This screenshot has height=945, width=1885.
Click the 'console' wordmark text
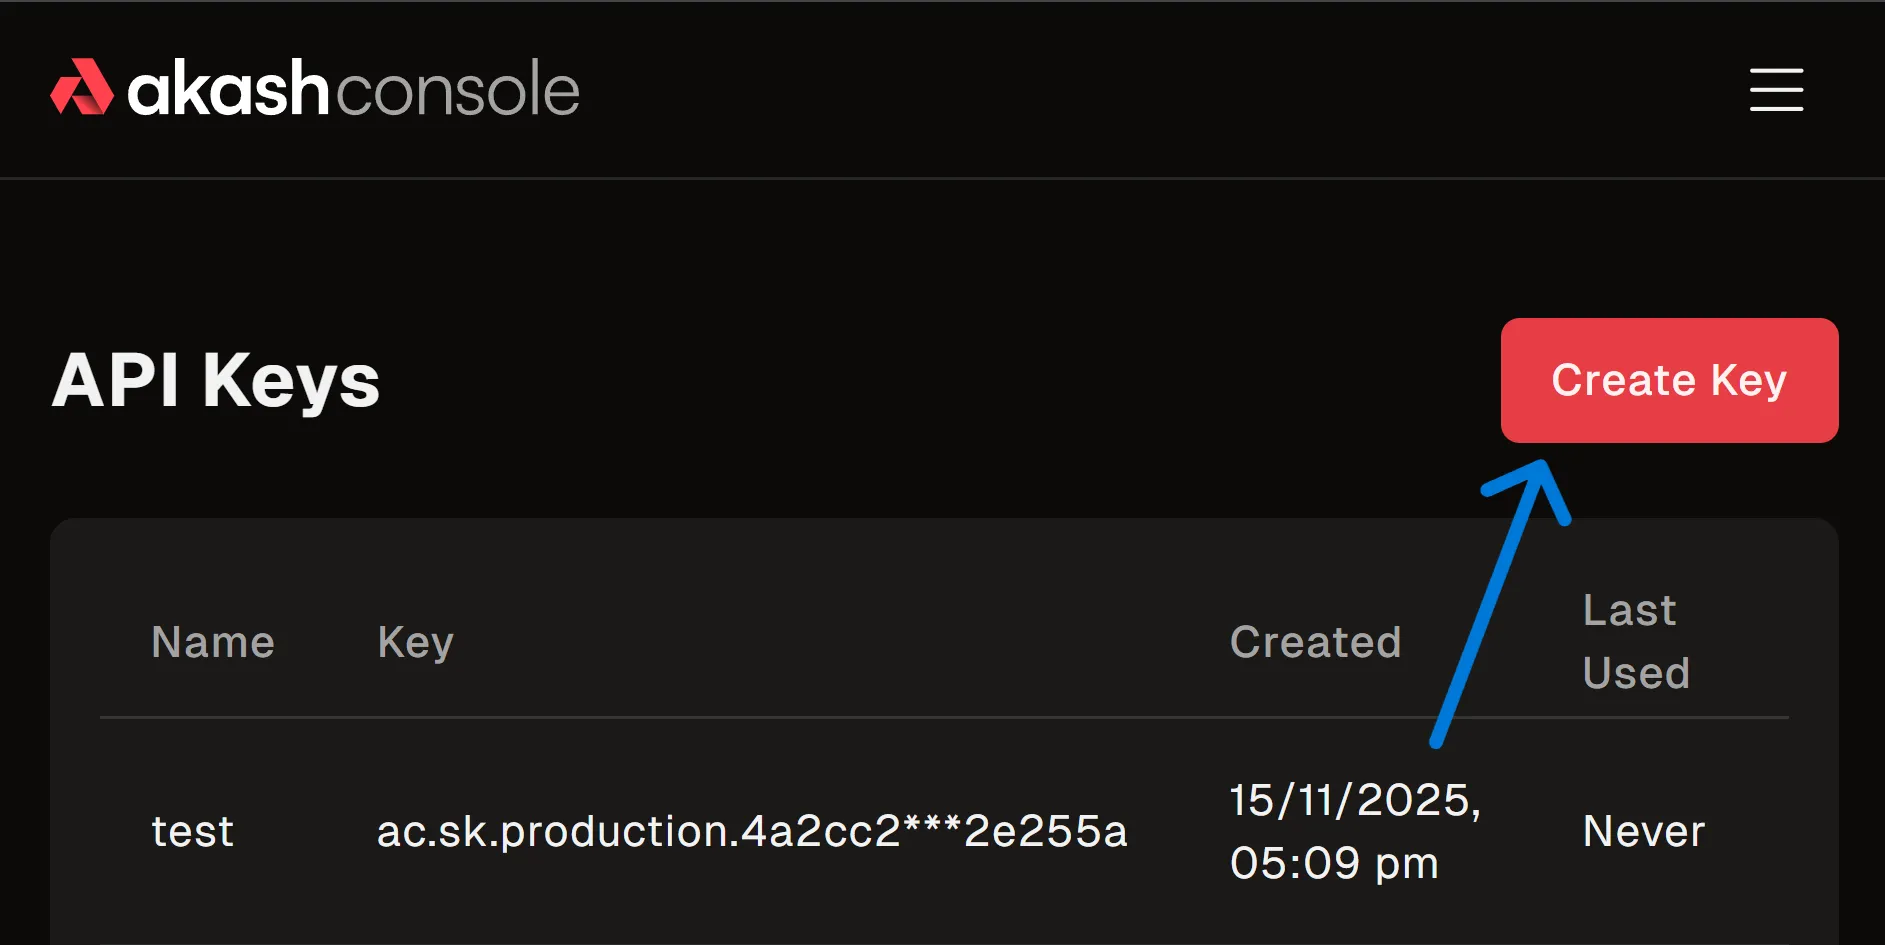point(459,88)
